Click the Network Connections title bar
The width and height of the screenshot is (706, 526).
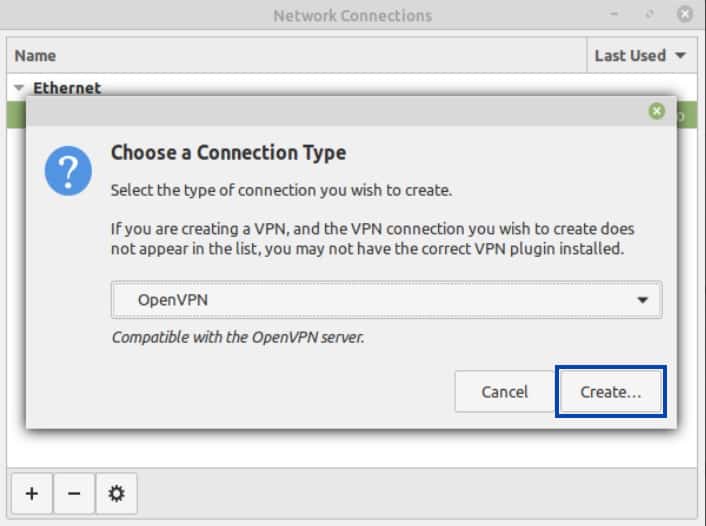[353, 15]
